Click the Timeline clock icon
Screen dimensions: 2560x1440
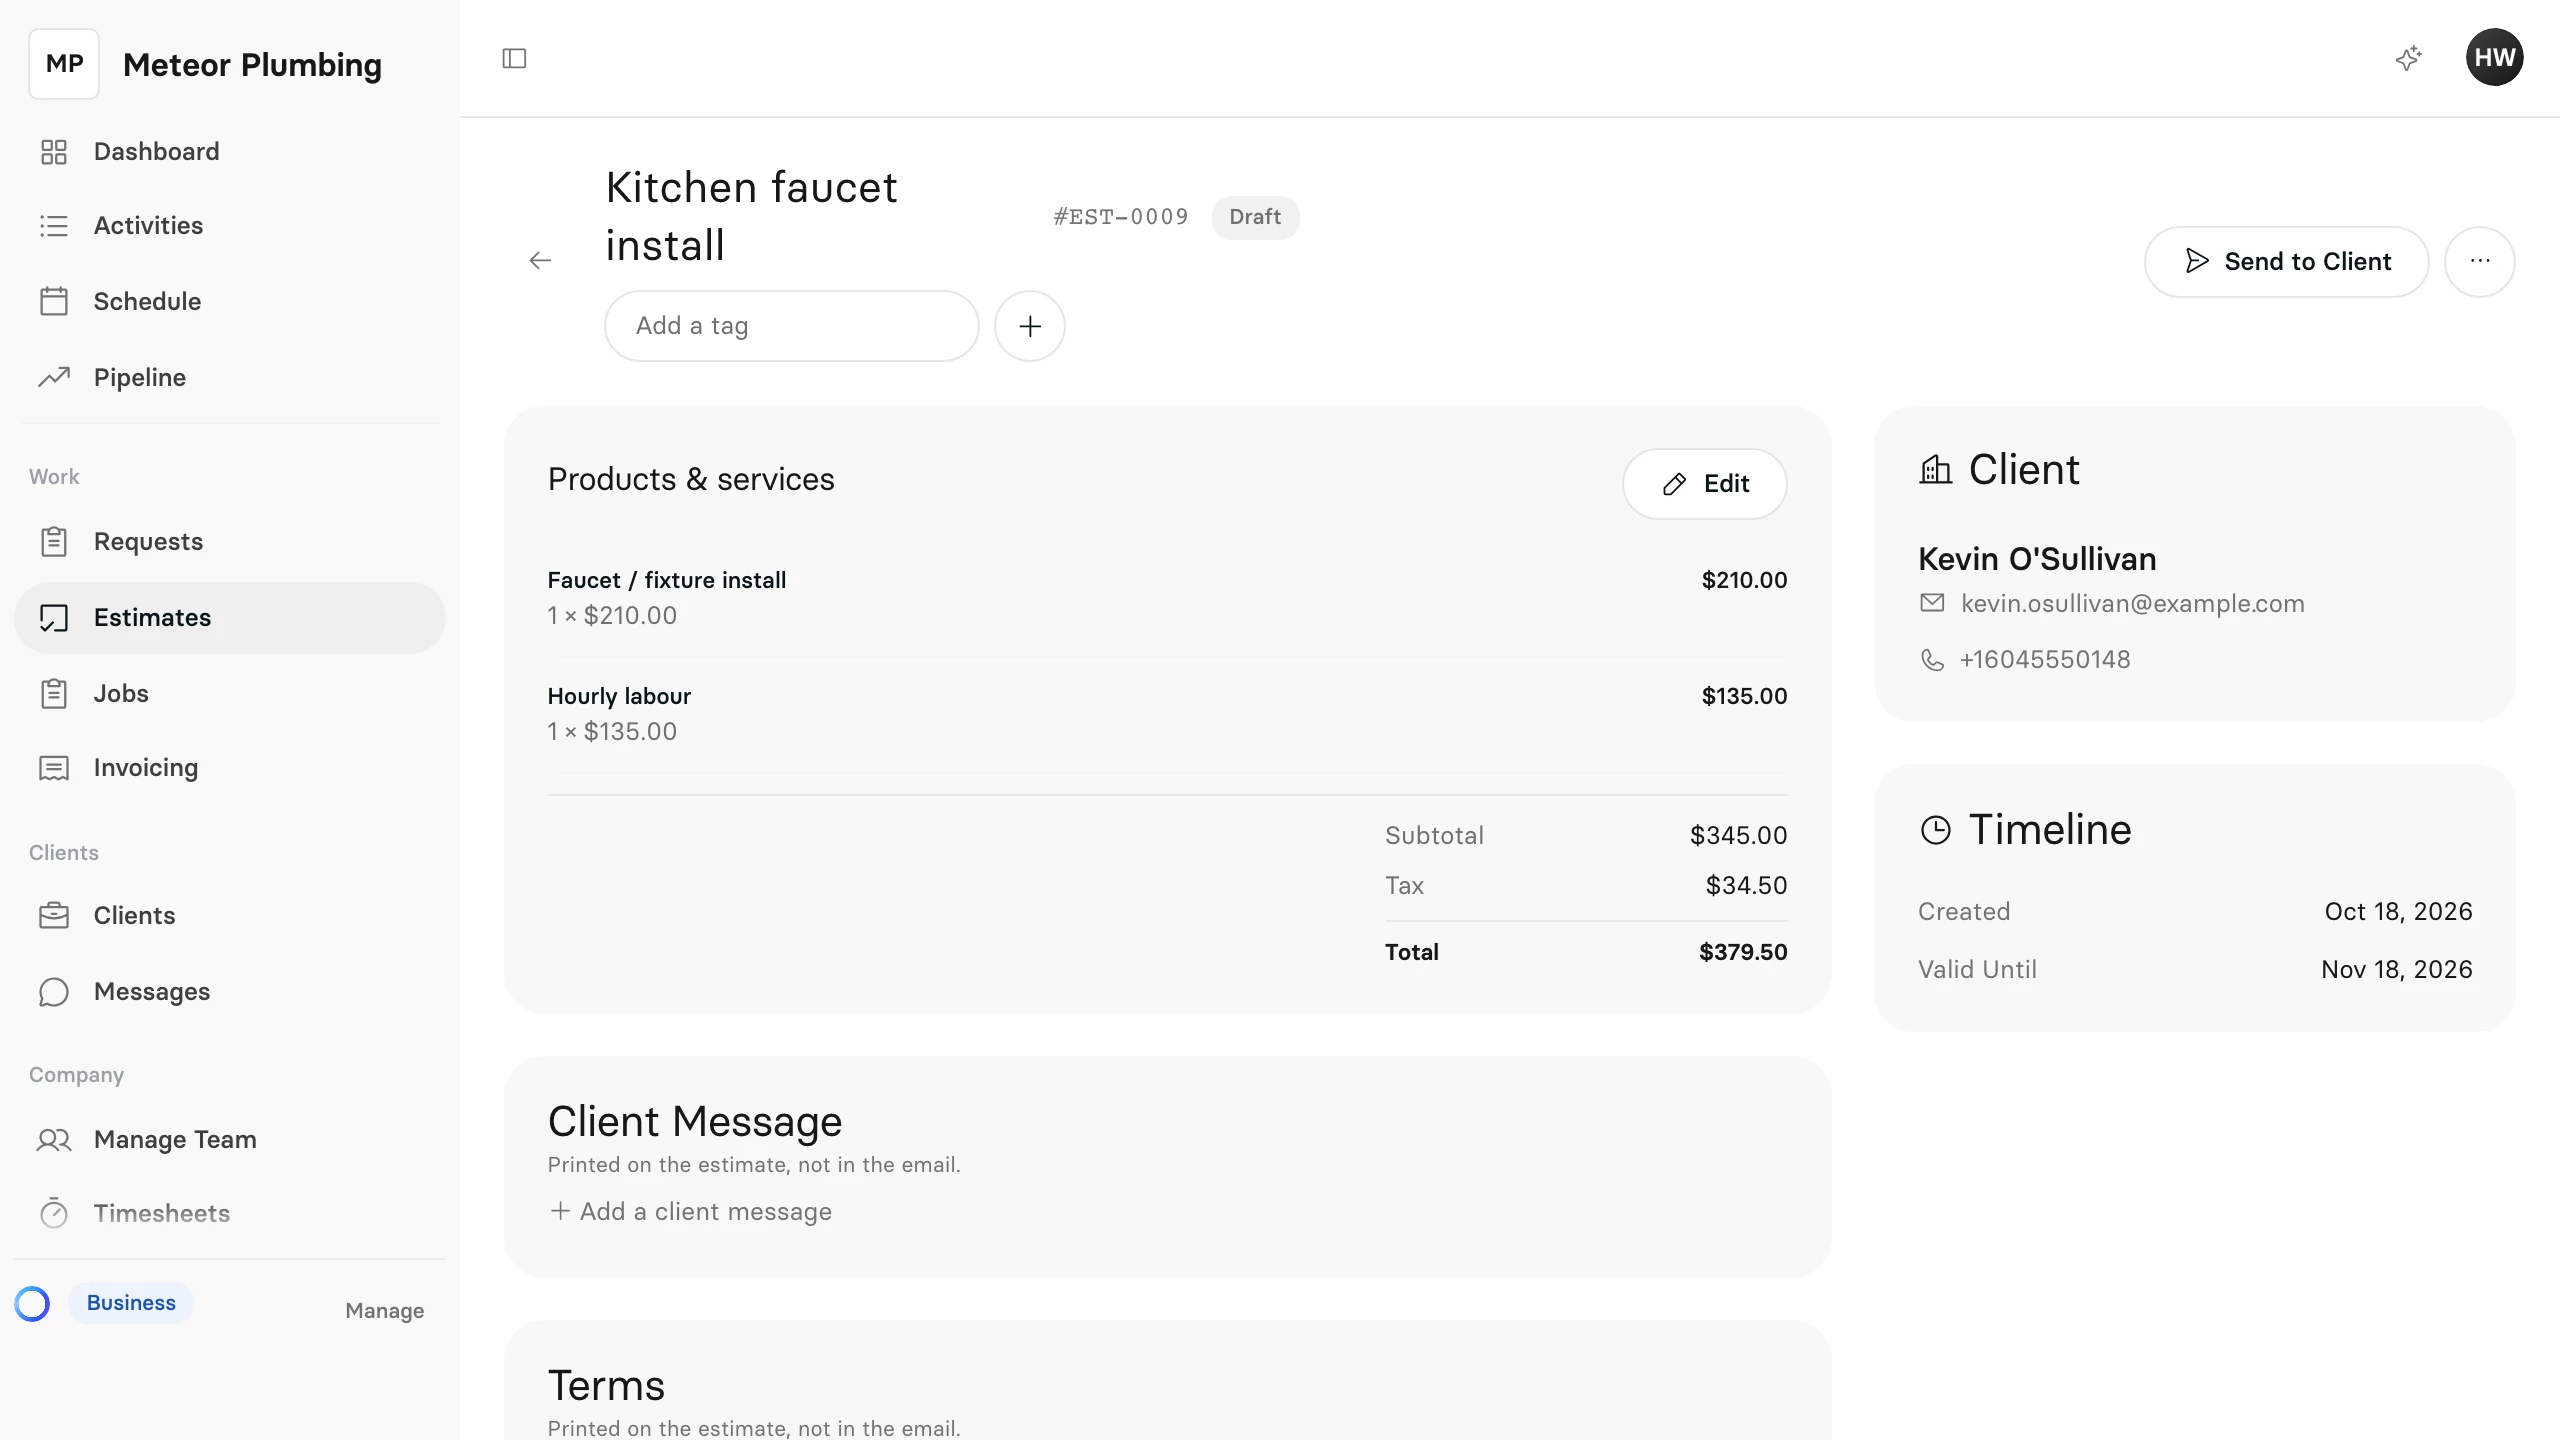click(1936, 830)
